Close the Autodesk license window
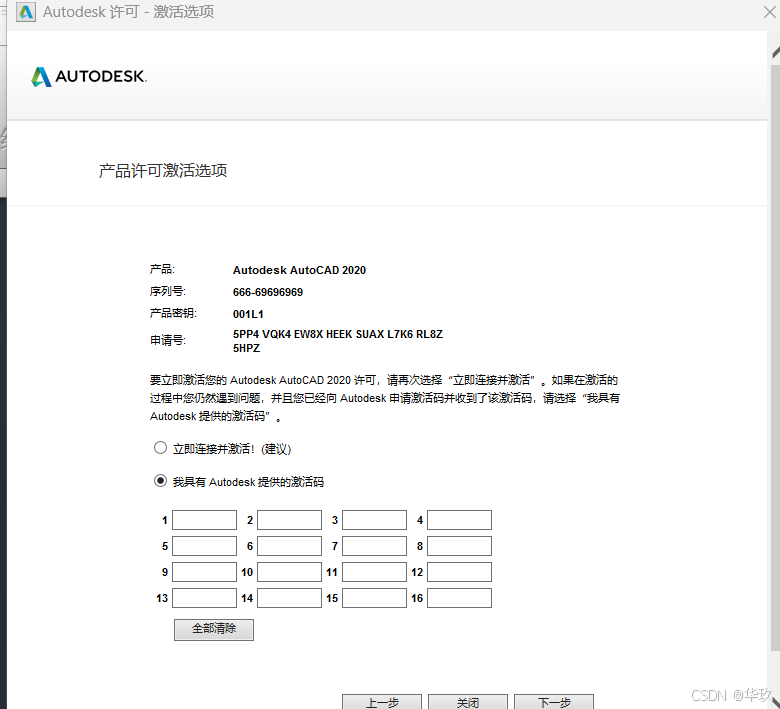This screenshot has height=709, width=780. 770,12
